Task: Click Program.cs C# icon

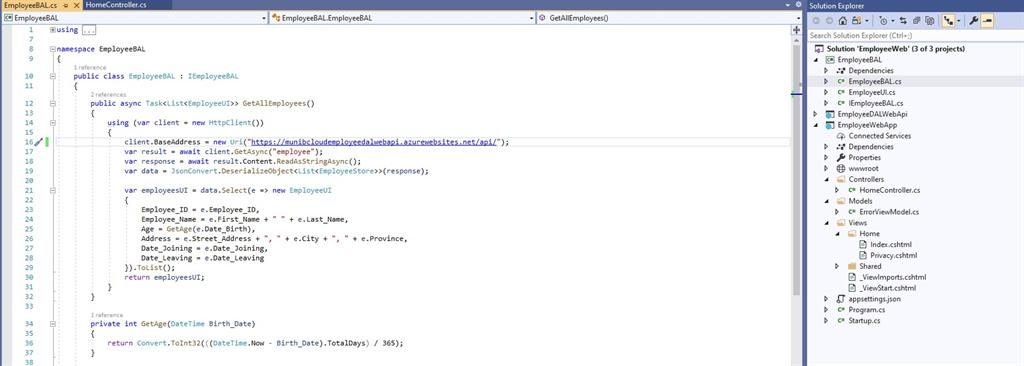Action: 841,310
